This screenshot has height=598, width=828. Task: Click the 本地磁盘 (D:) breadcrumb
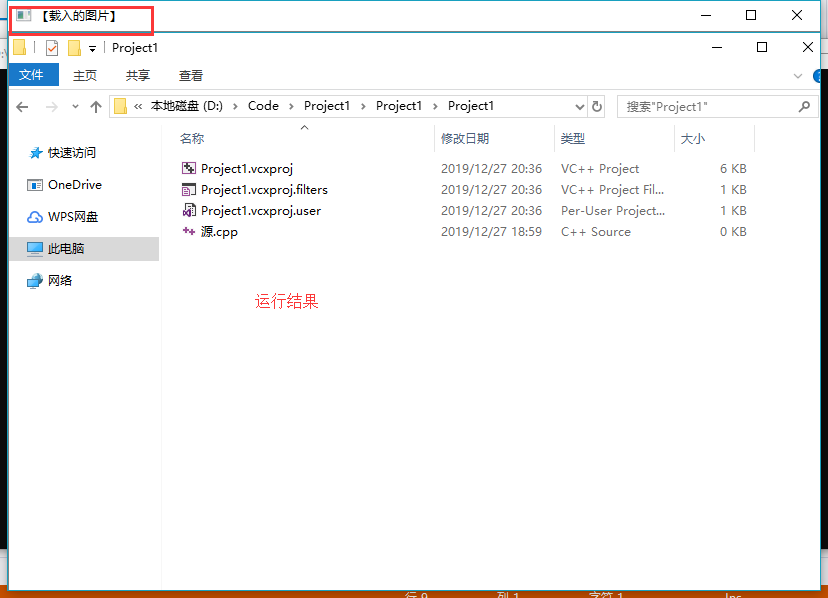click(187, 106)
